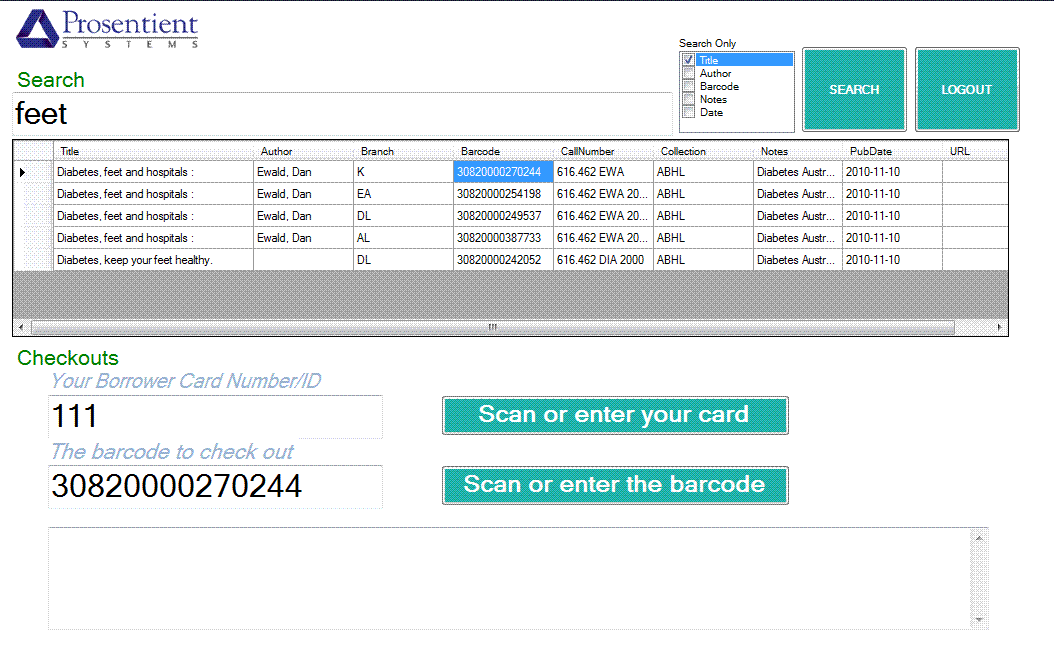The height and width of the screenshot is (669, 1054).
Task: Click 'Scan or enter the barcode' button
Action: coord(614,485)
